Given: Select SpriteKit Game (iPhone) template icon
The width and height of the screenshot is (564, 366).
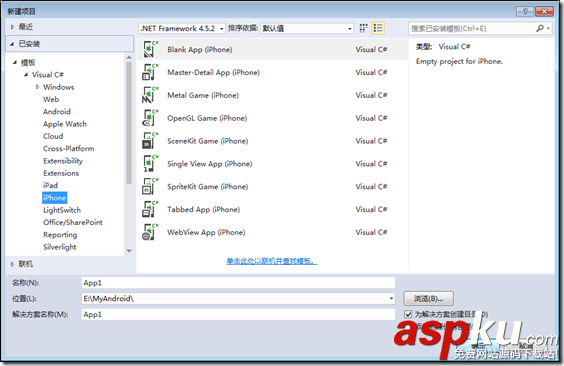Looking at the screenshot, I should [150, 187].
